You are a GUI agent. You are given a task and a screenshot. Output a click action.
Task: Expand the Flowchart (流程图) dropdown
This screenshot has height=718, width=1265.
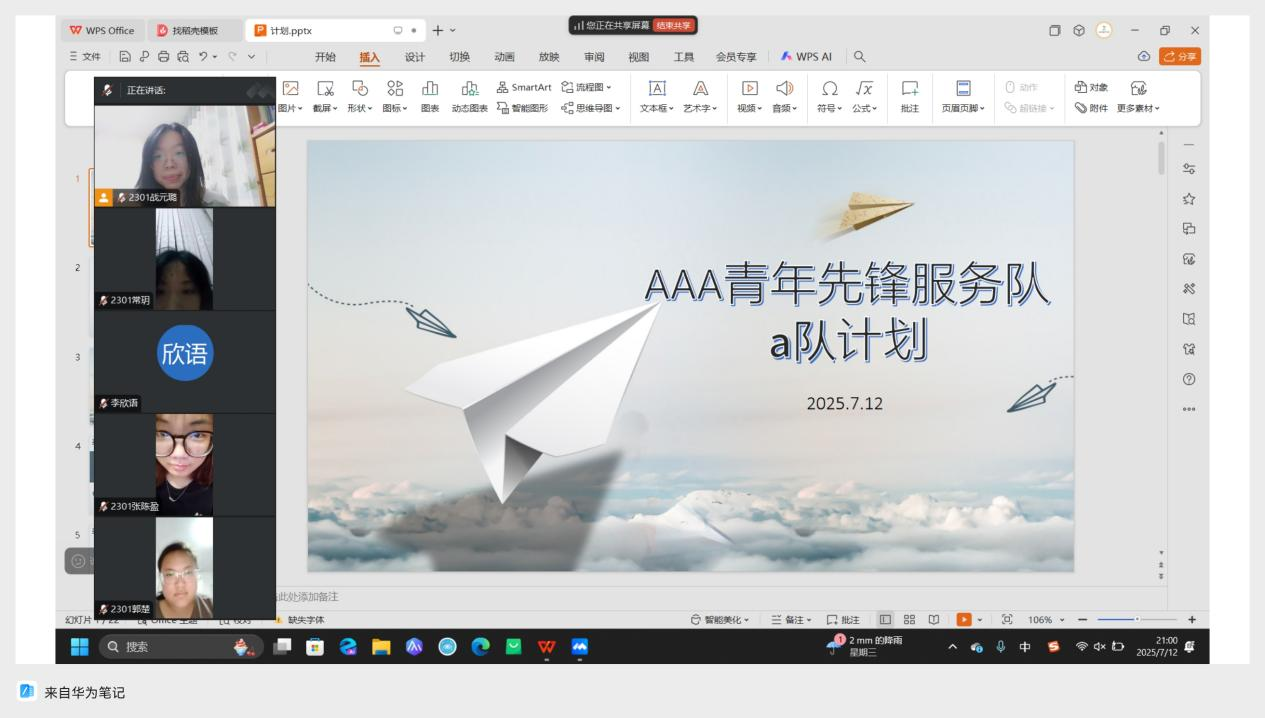pos(588,87)
